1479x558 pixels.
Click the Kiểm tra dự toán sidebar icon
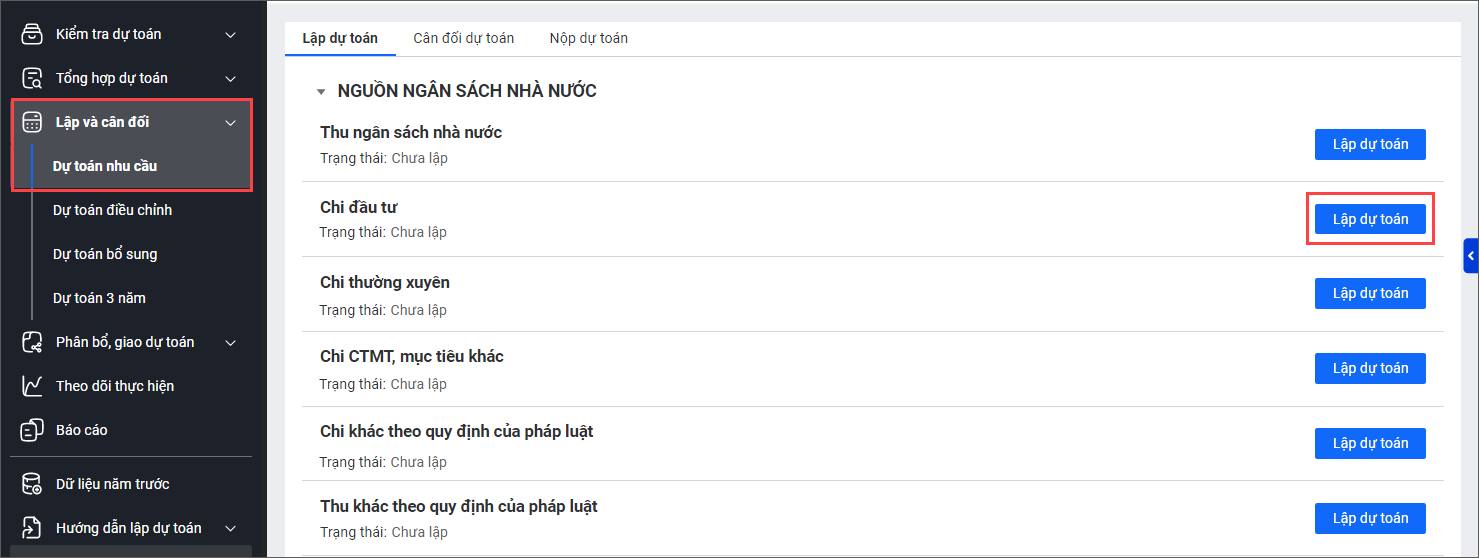click(x=33, y=34)
